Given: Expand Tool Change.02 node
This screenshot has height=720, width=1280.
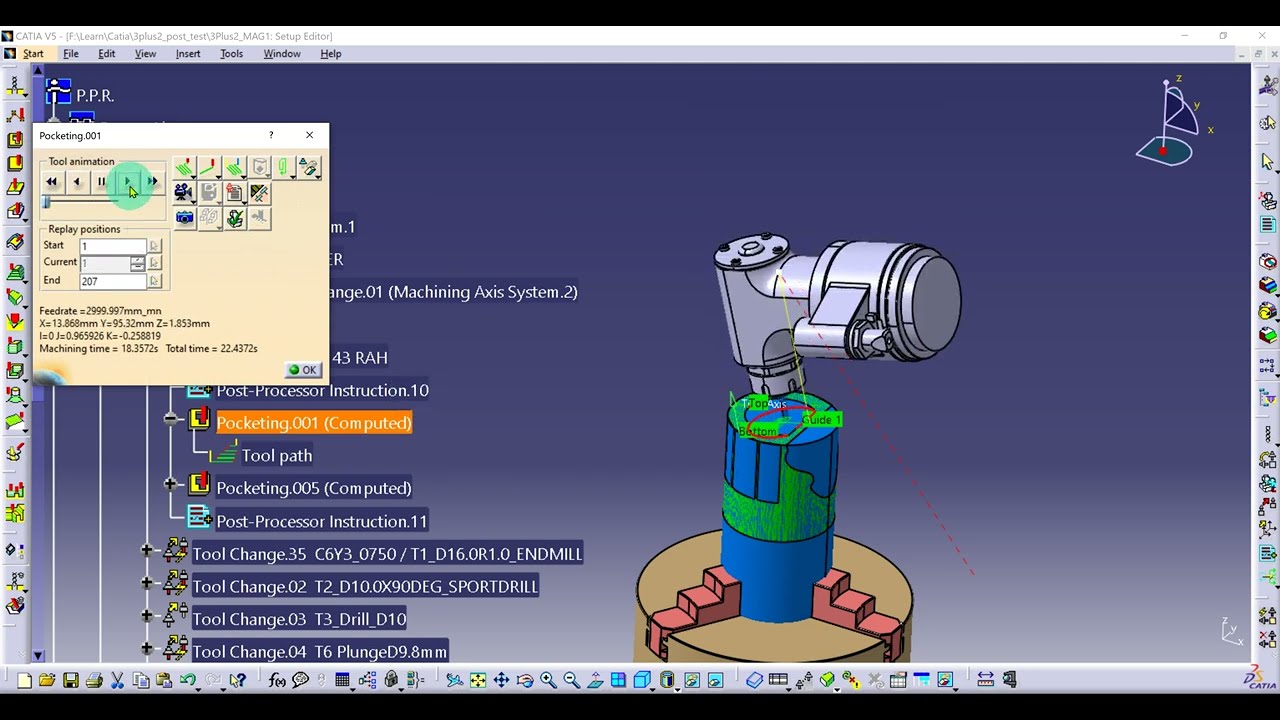Looking at the screenshot, I should 147,584.
